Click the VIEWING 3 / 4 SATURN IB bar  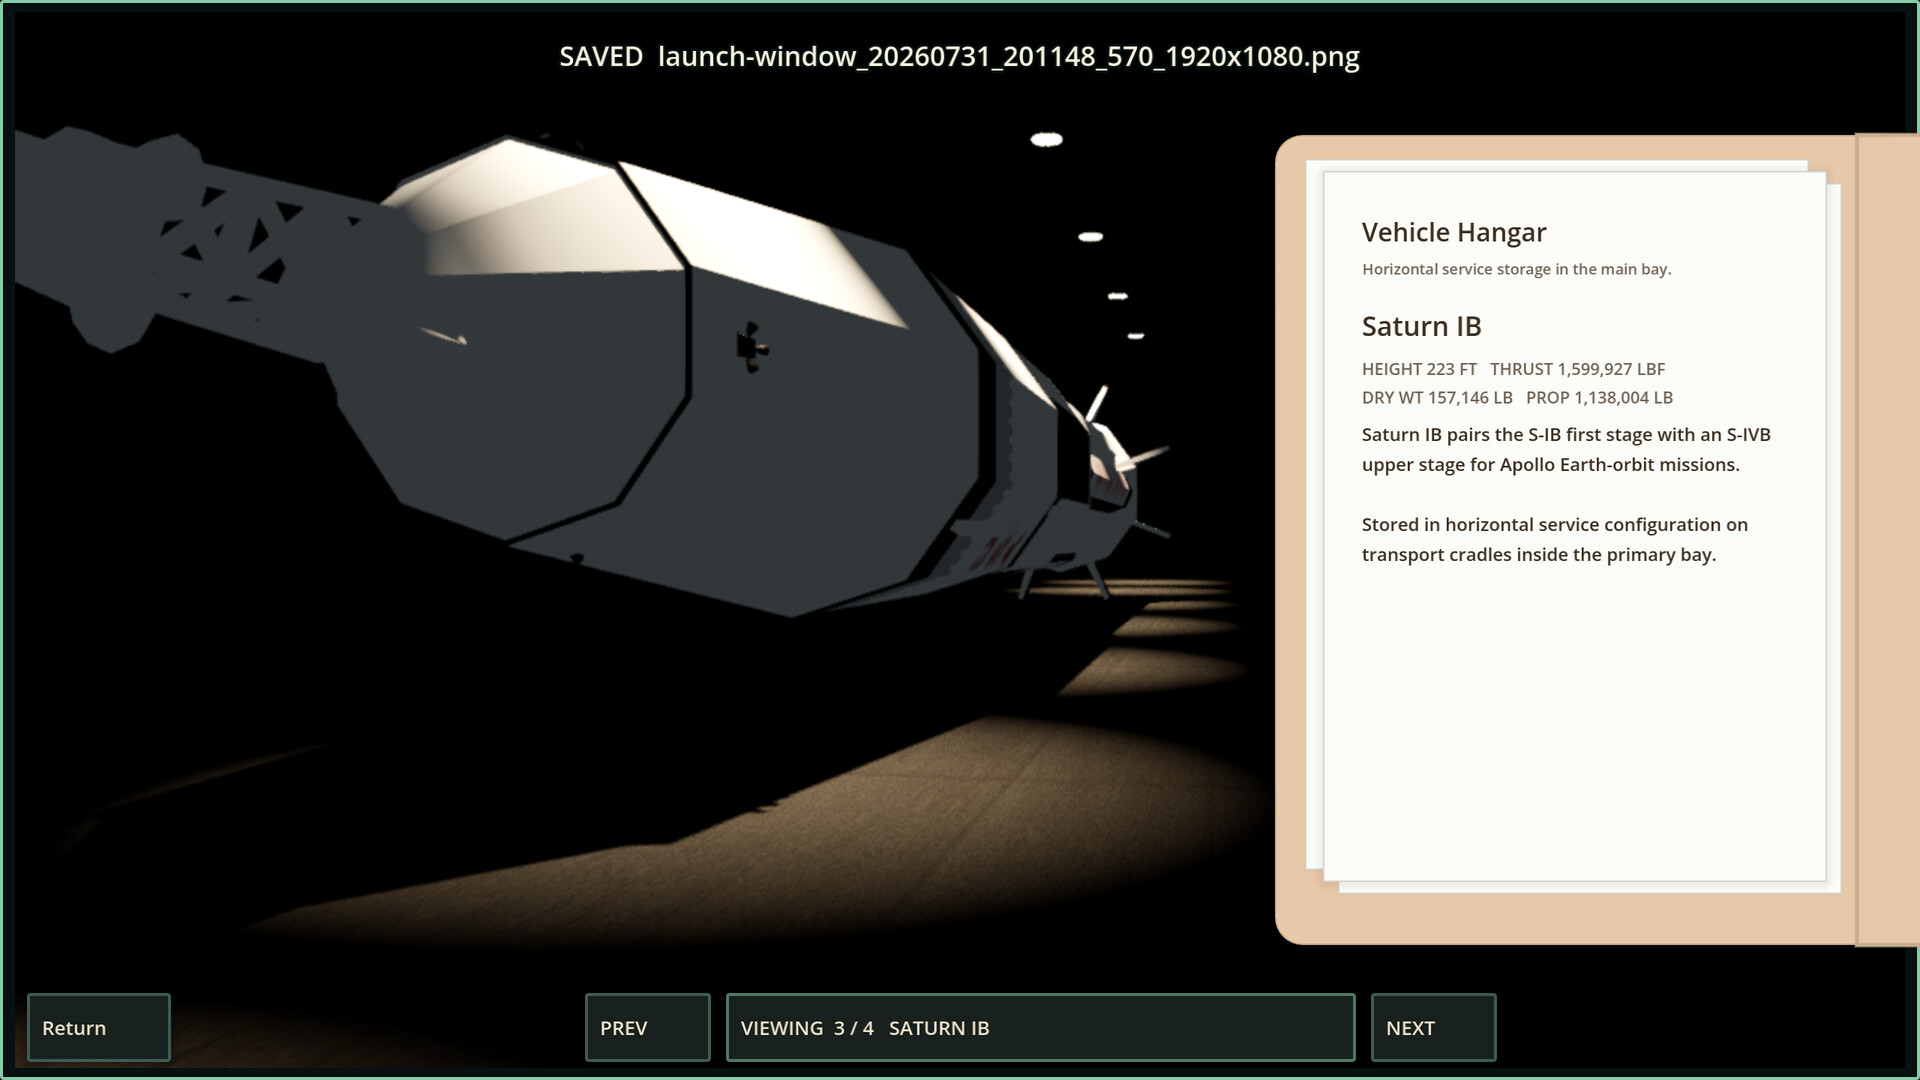[1040, 1027]
